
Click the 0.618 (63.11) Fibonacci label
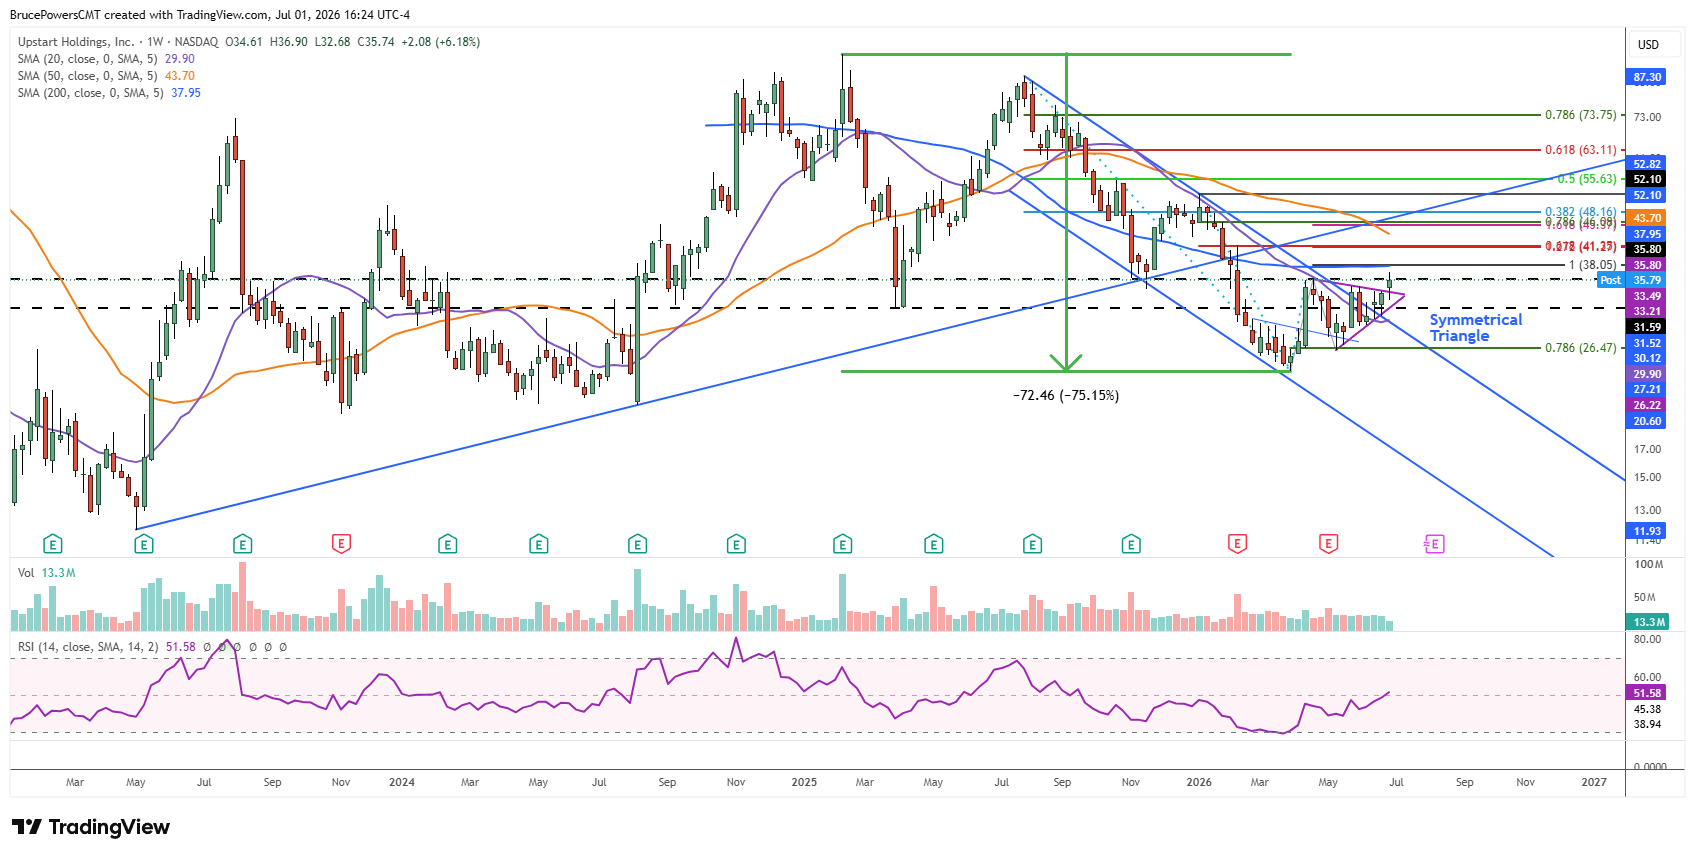[1580, 150]
